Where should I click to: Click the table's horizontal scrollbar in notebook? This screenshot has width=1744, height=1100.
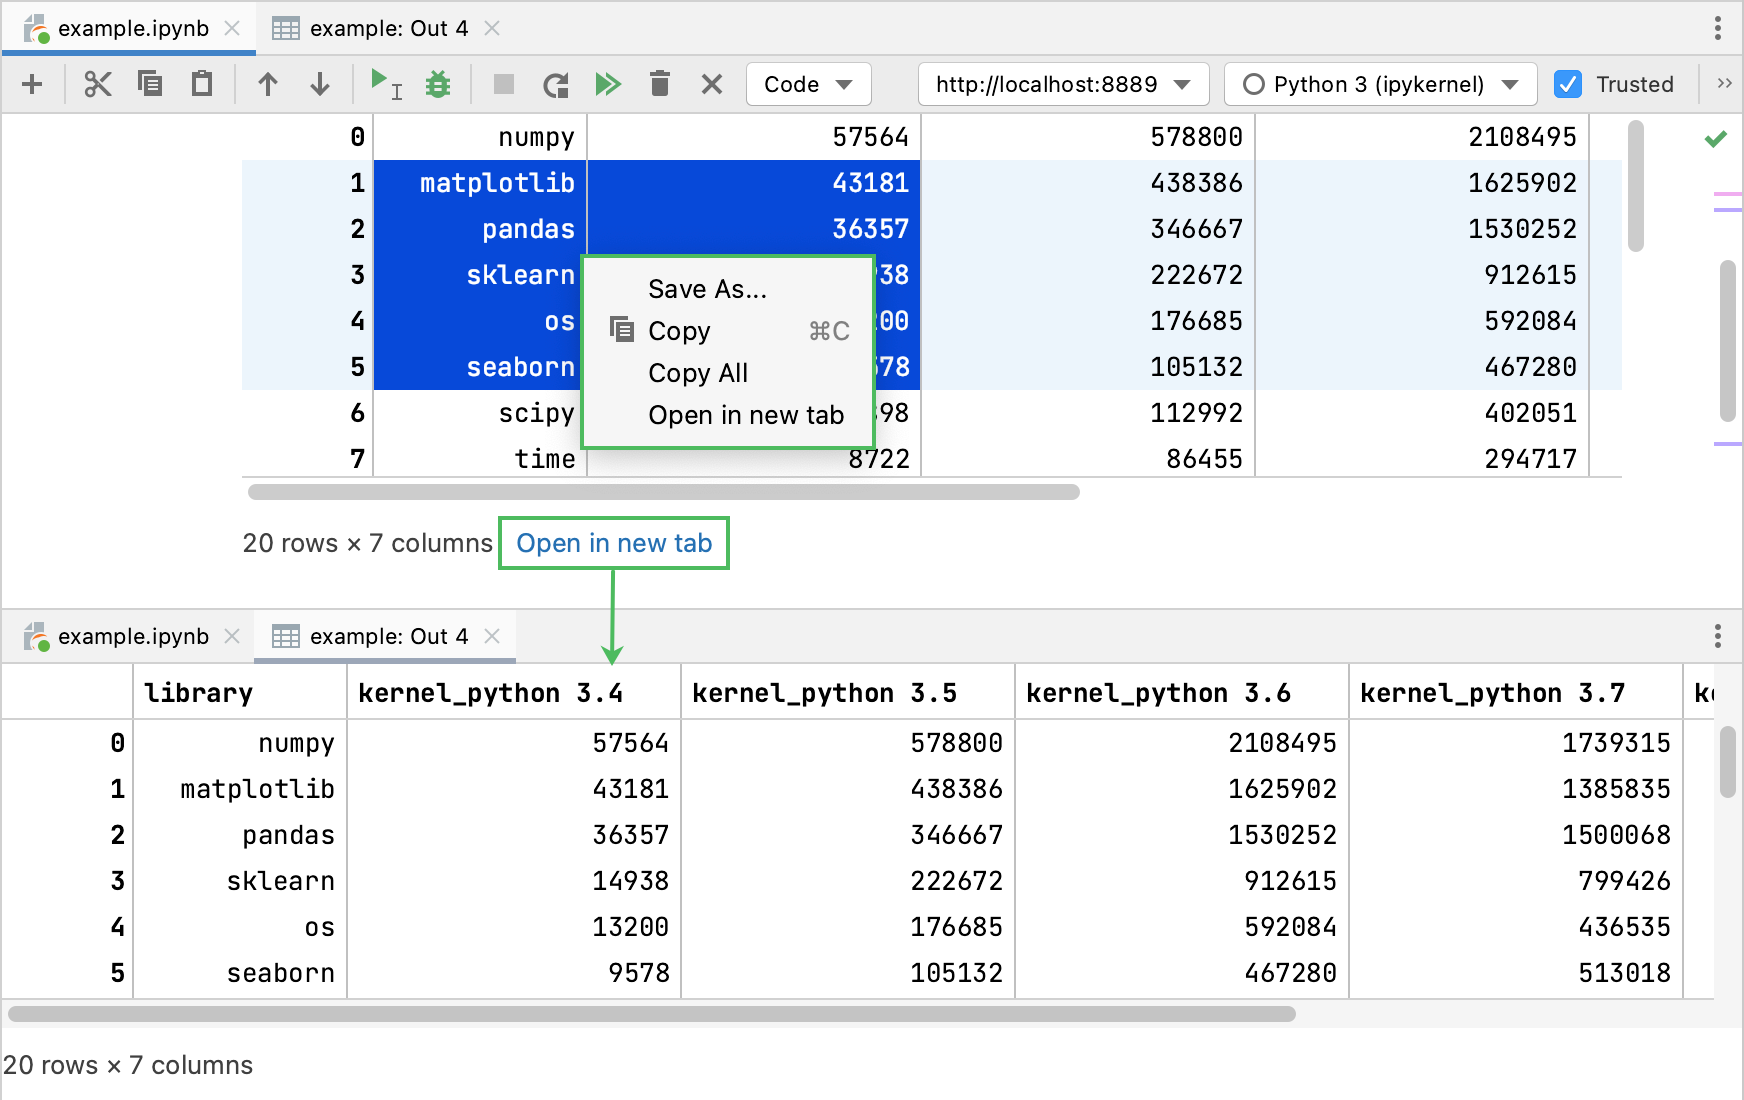[x=663, y=492]
